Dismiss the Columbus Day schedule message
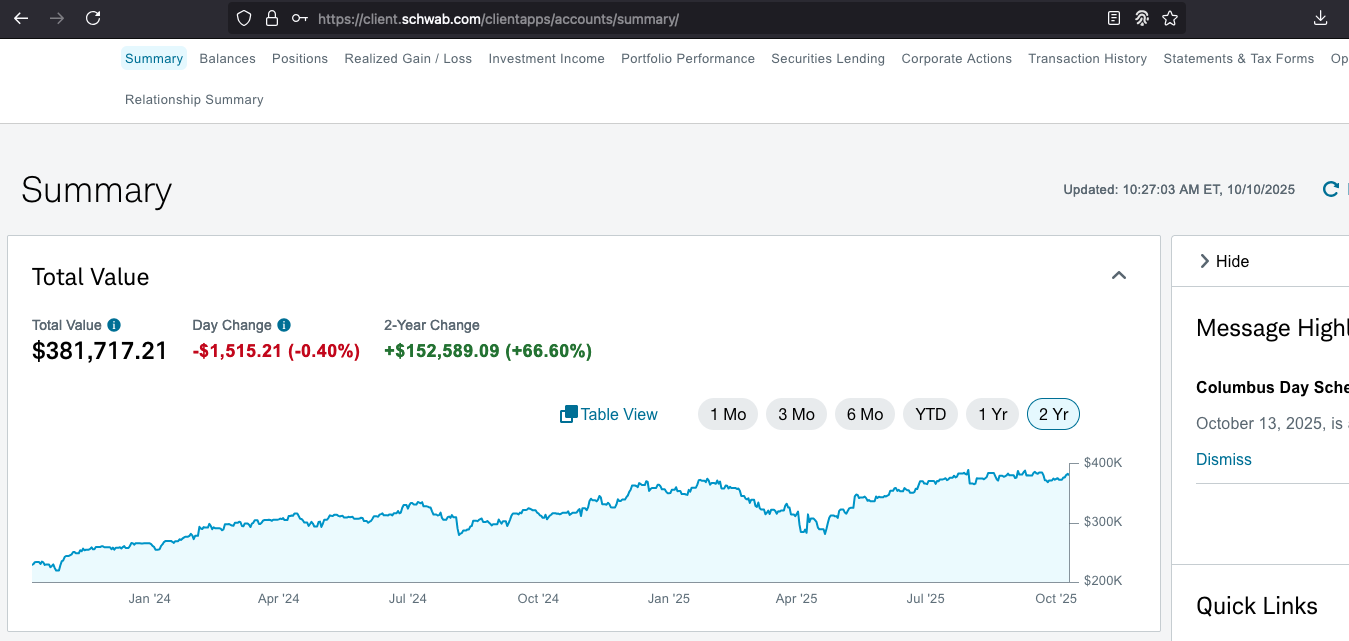The height and width of the screenshot is (641, 1349). click(x=1224, y=459)
